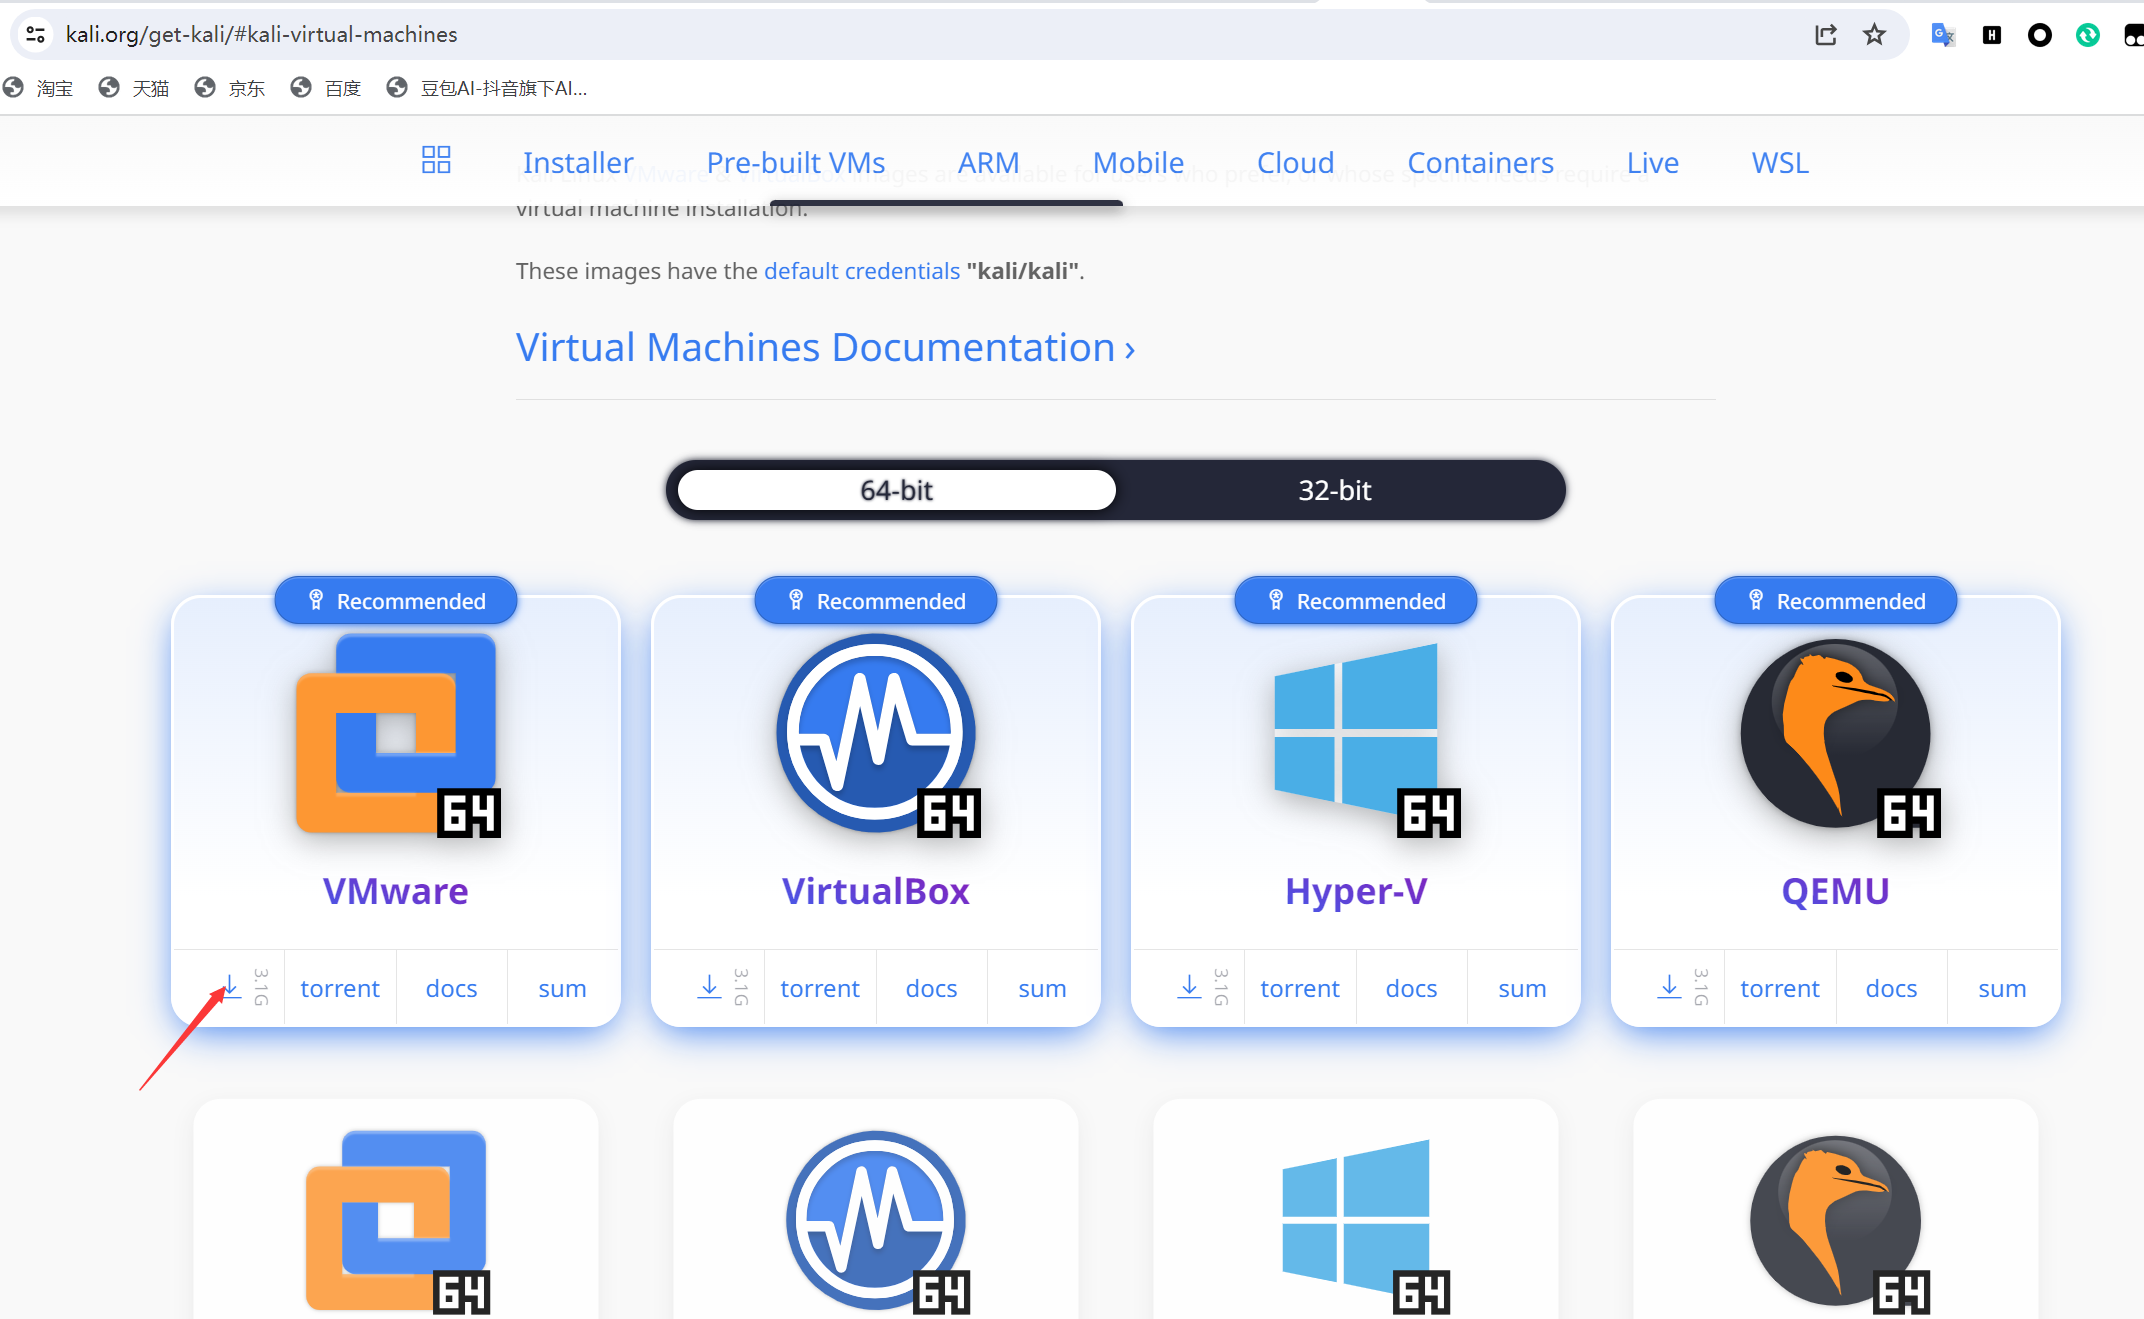Share this page using the share icon

(x=1826, y=35)
